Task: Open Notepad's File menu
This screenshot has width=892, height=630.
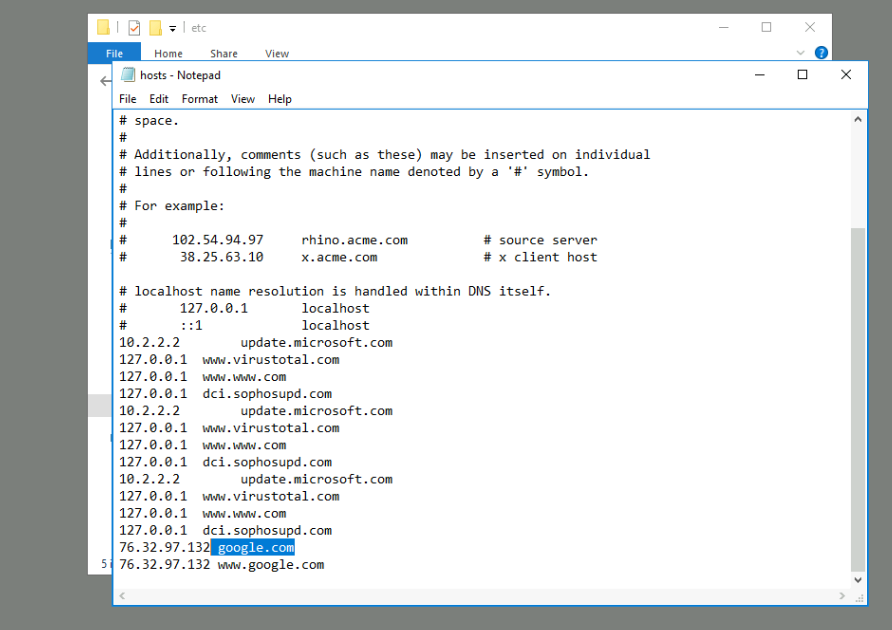Action: pyautogui.click(x=128, y=99)
